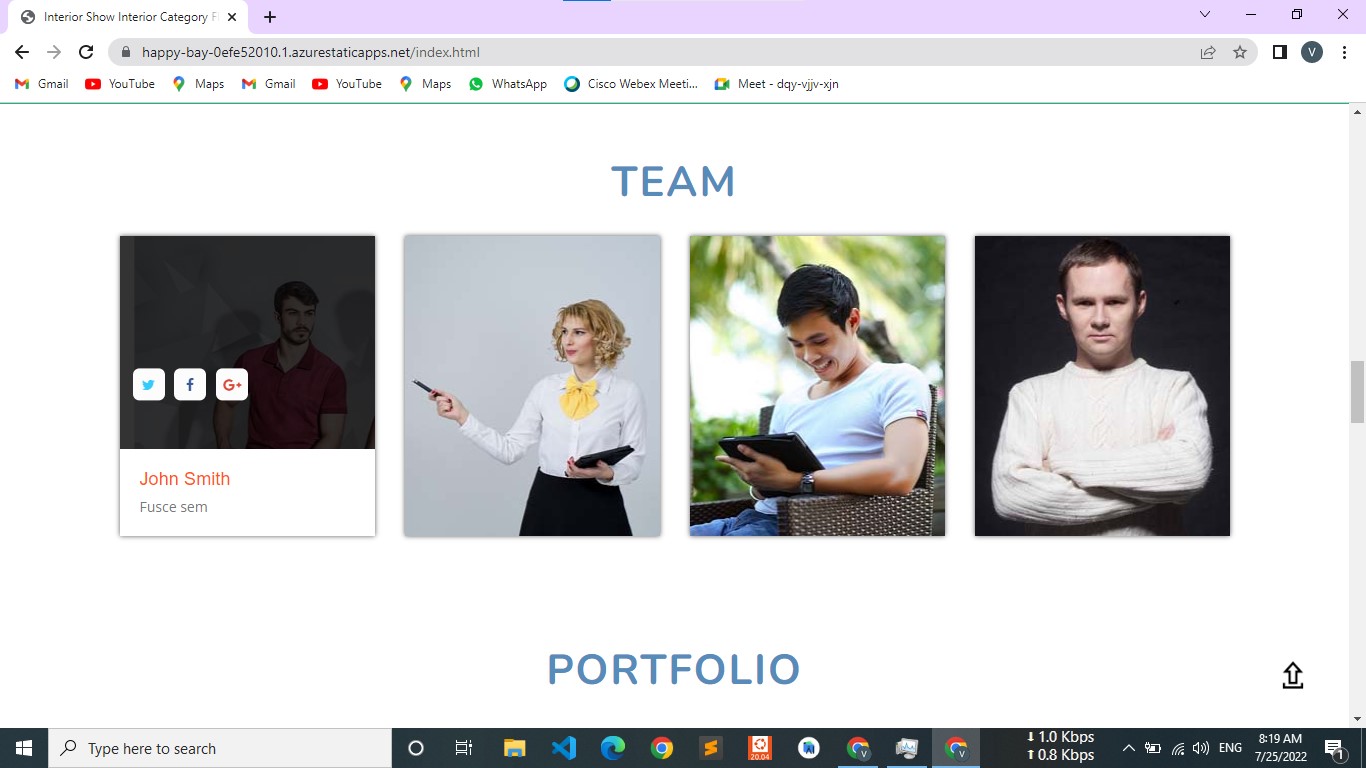Adjust the speaker volume icon

click(1199, 748)
